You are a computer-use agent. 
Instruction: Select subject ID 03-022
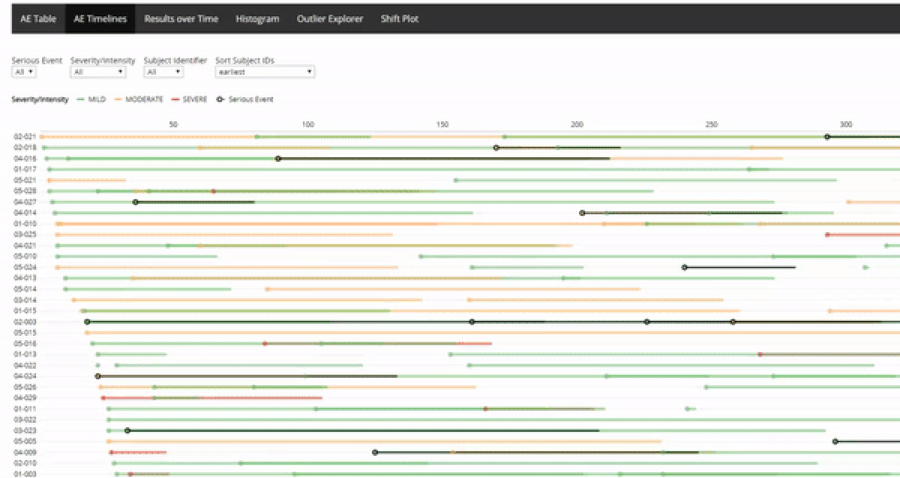(x=25, y=420)
